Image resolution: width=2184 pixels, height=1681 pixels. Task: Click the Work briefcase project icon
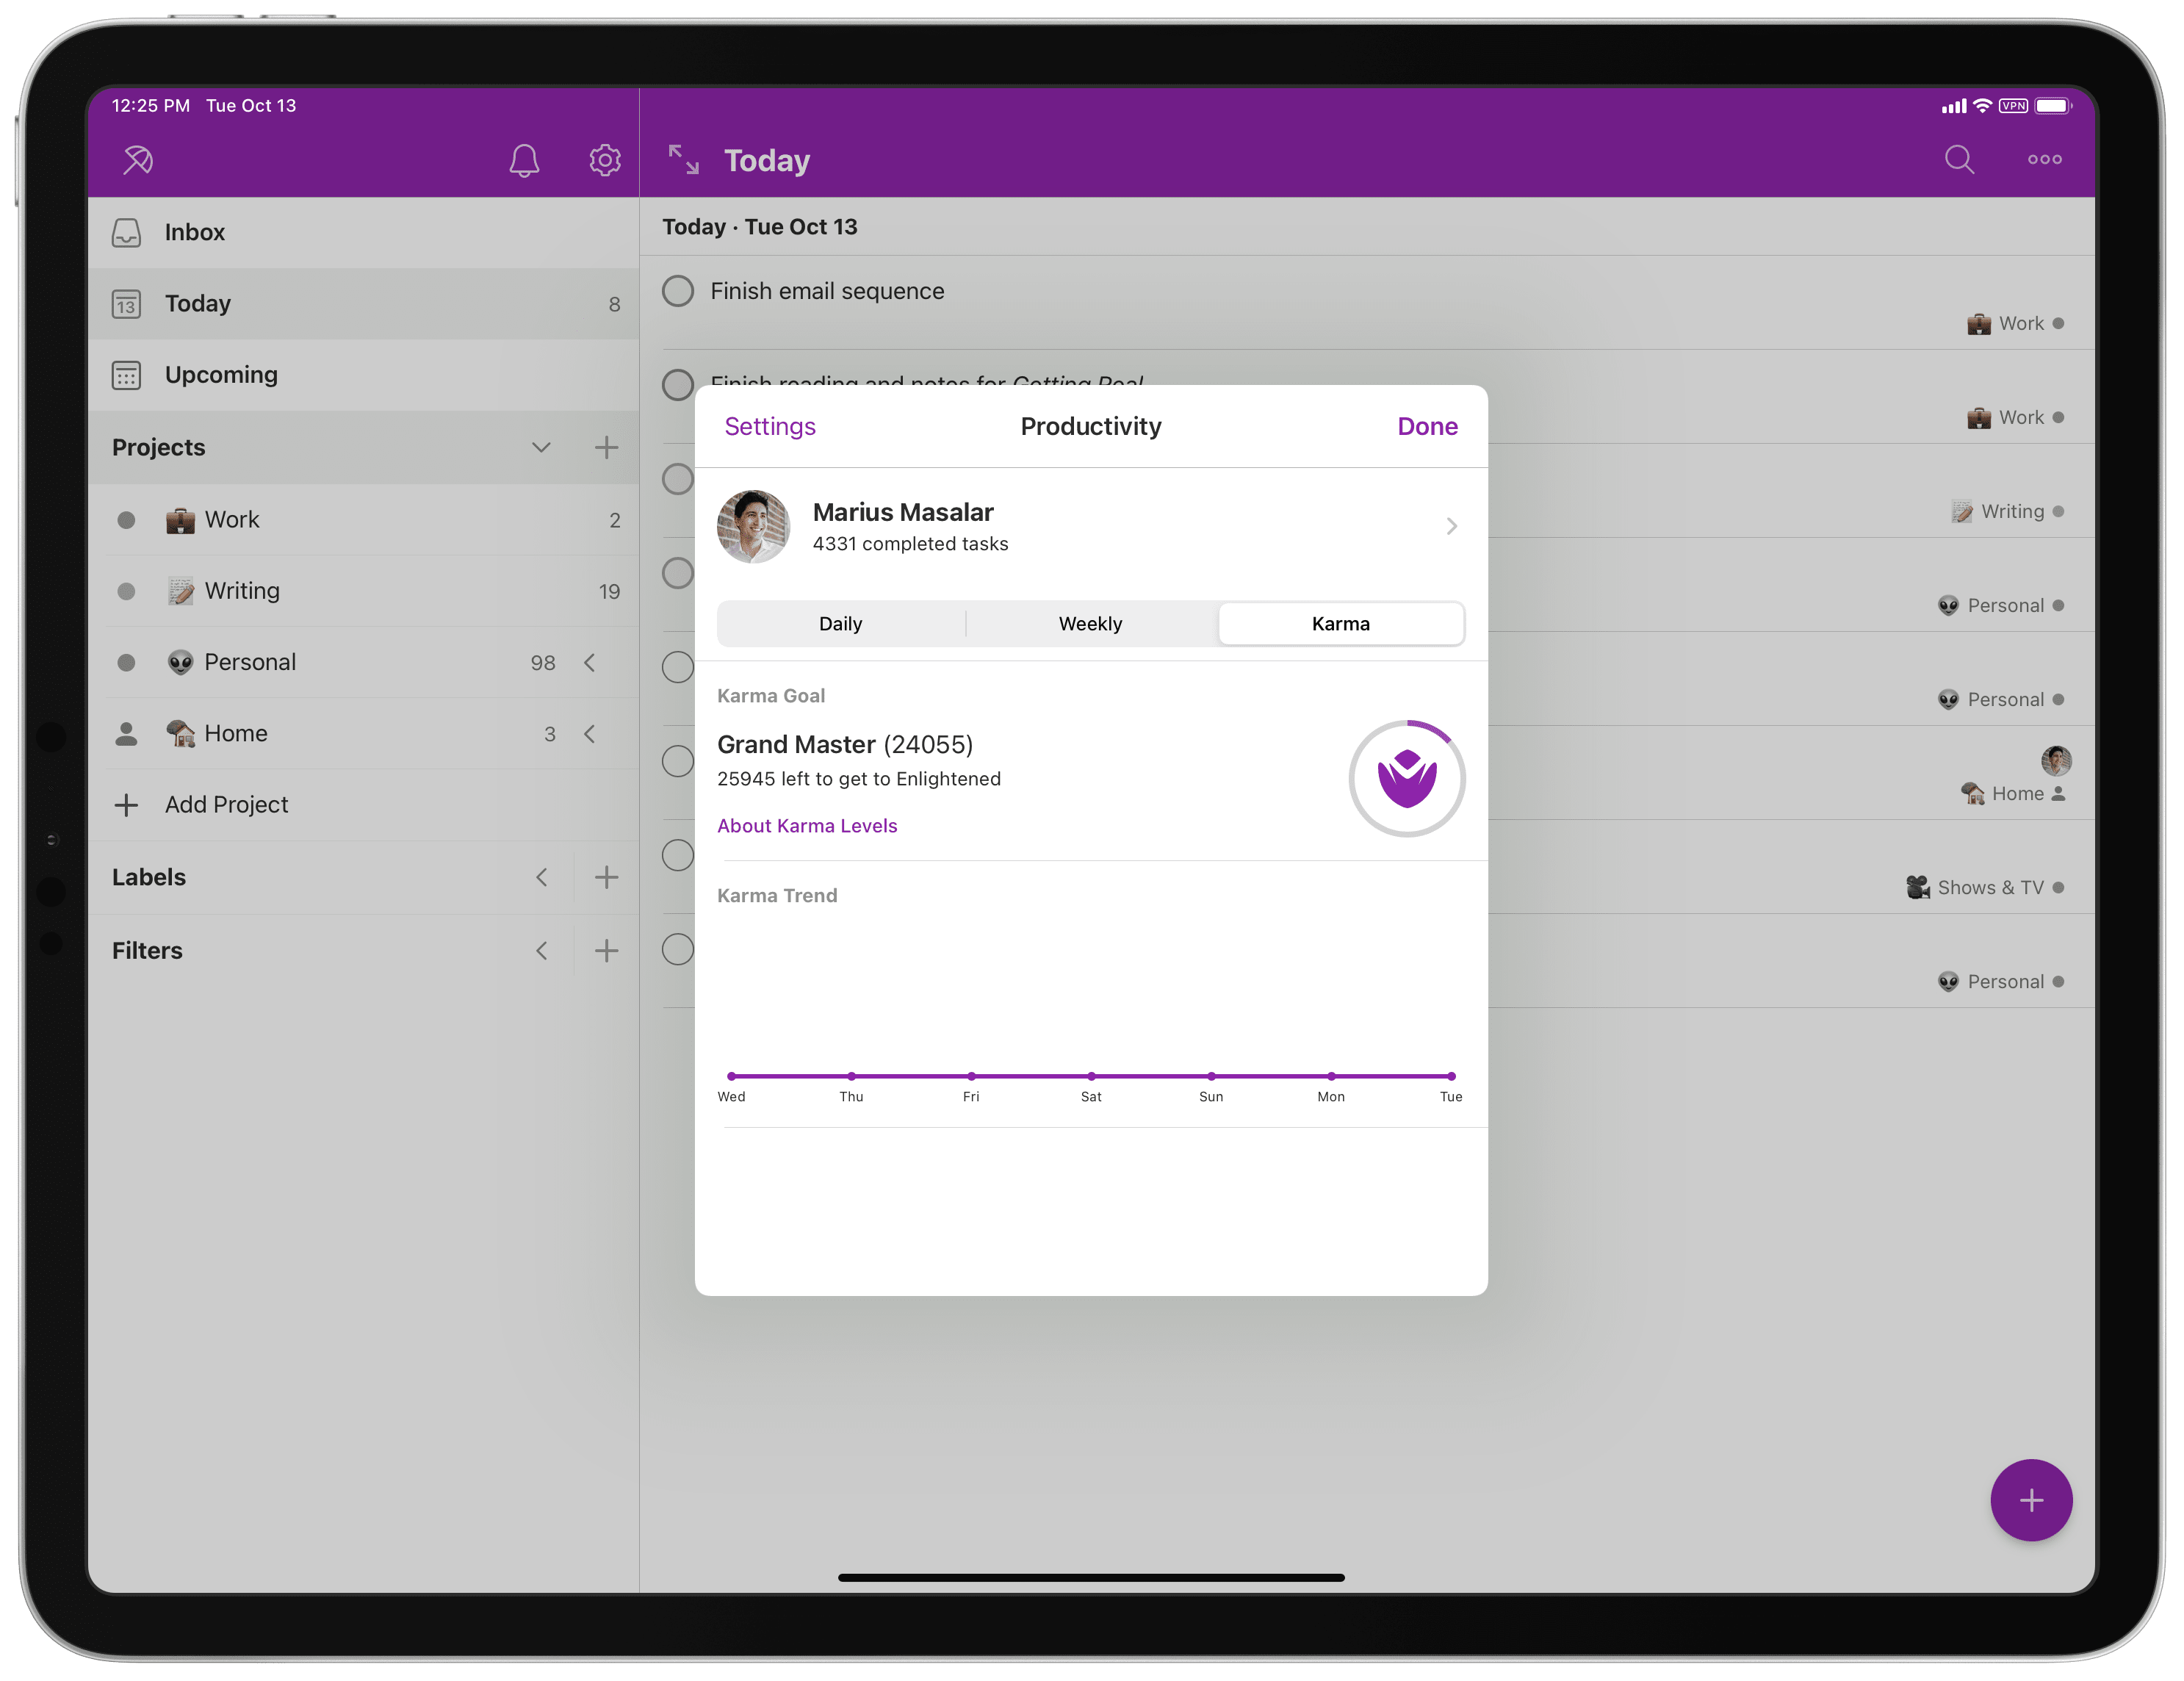tap(180, 520)
